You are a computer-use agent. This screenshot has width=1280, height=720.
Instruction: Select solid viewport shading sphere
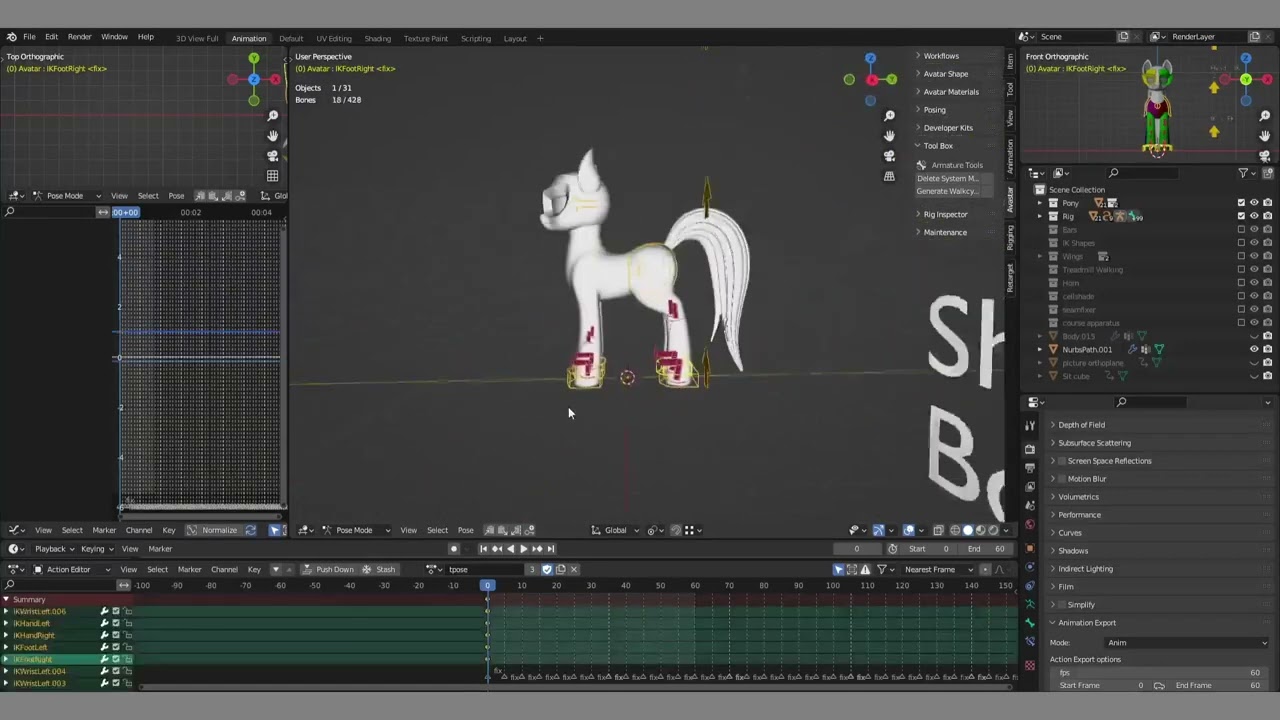(967, 530)
